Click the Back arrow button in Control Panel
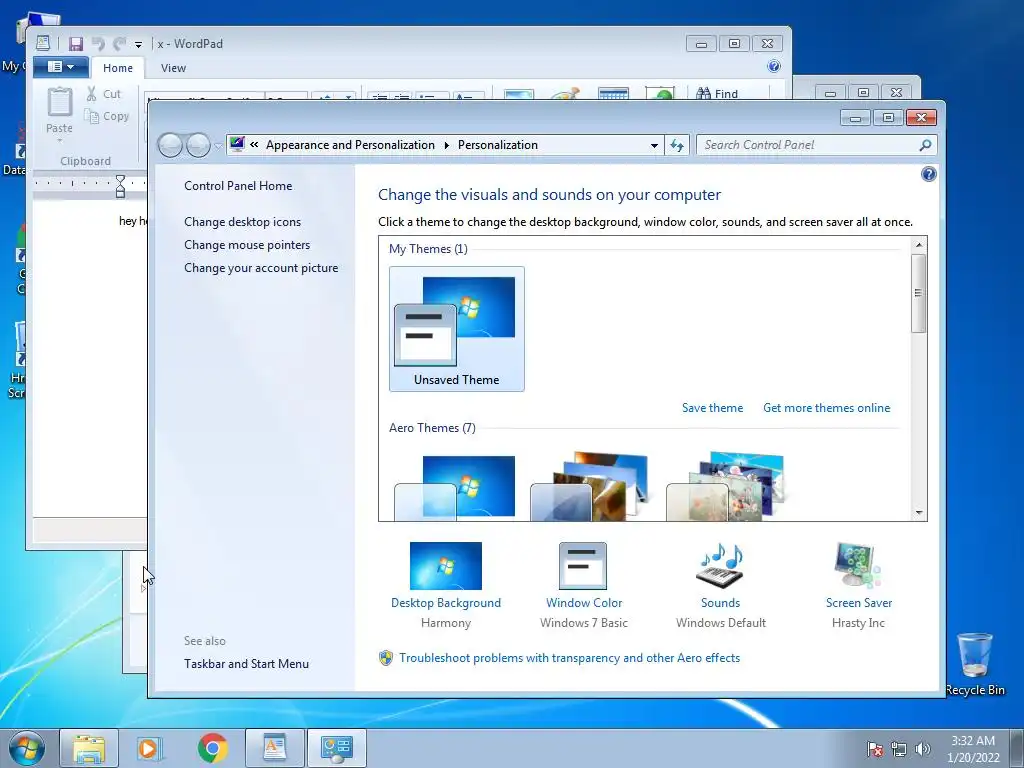Screen dimensions: 1024x768 [170, 145]
